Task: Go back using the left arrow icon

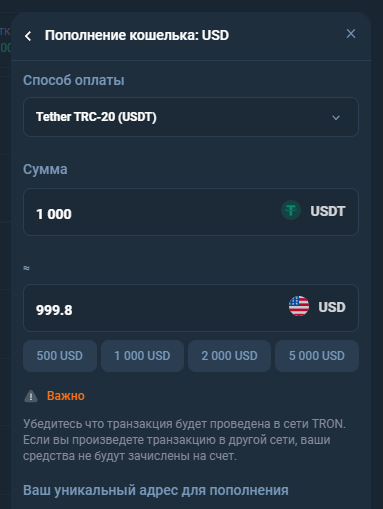Action: [28, 36]
